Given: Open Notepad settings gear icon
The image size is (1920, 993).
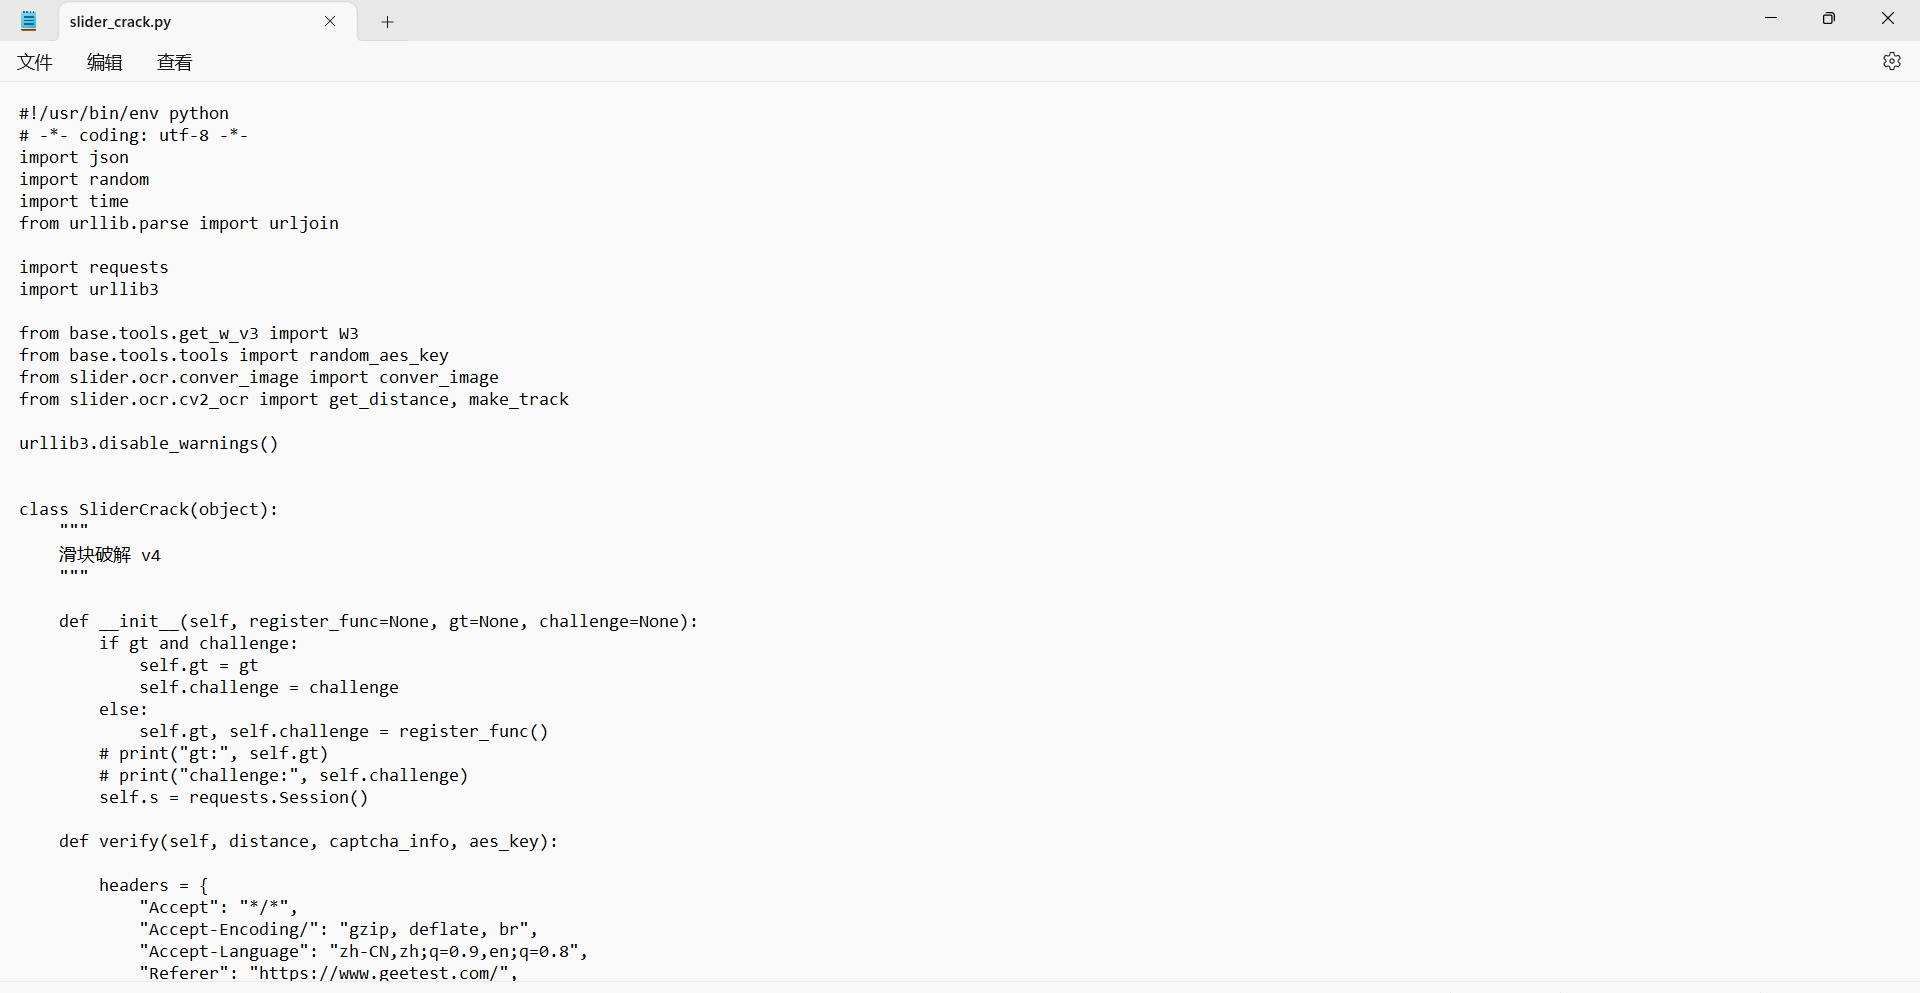Looking at the screenshot, I should point(1891,61).
